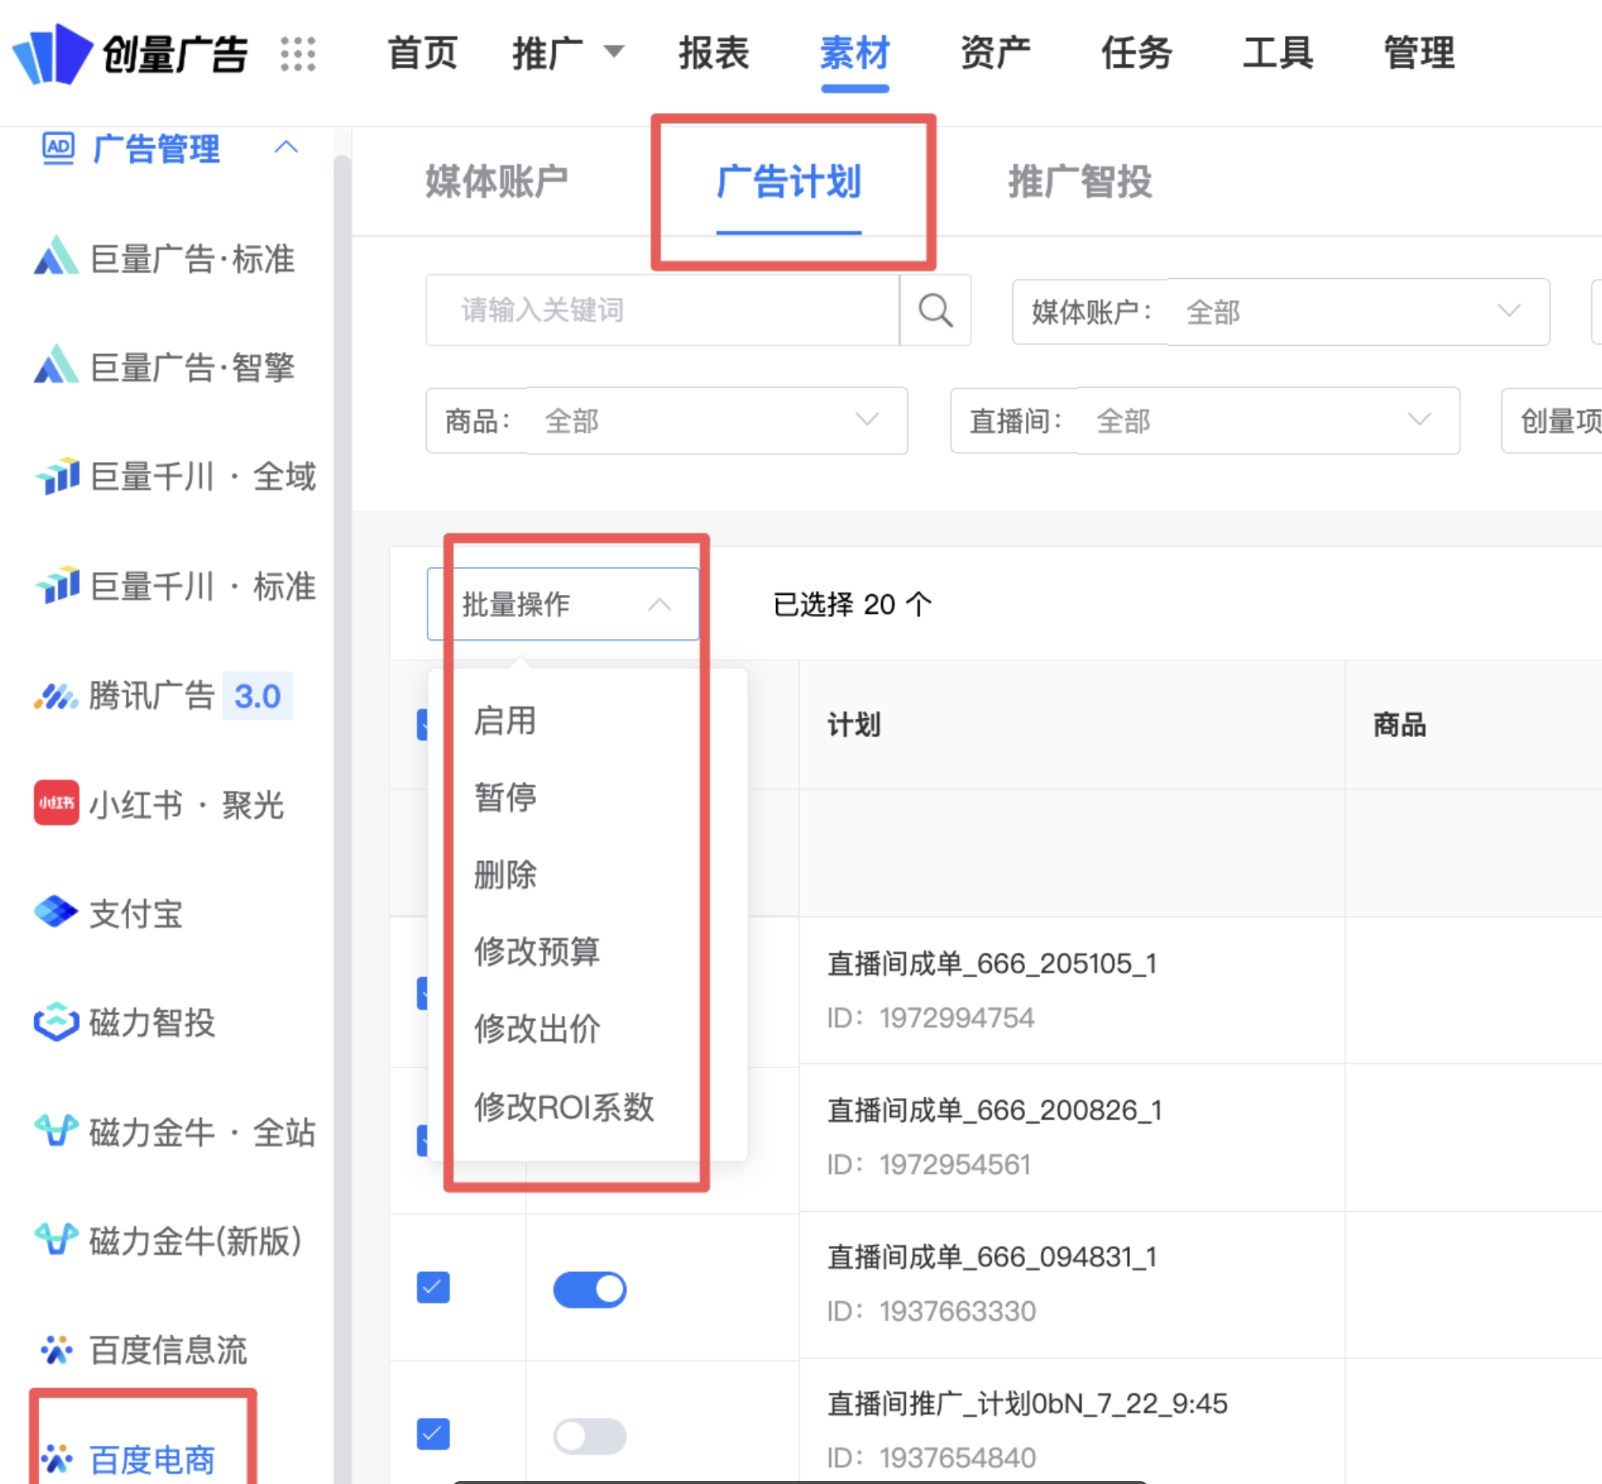Uncheck the row 直播间推广_计划0bN_7_22_9:45
This screenshot has height=1484, width=1602.
433,1434
